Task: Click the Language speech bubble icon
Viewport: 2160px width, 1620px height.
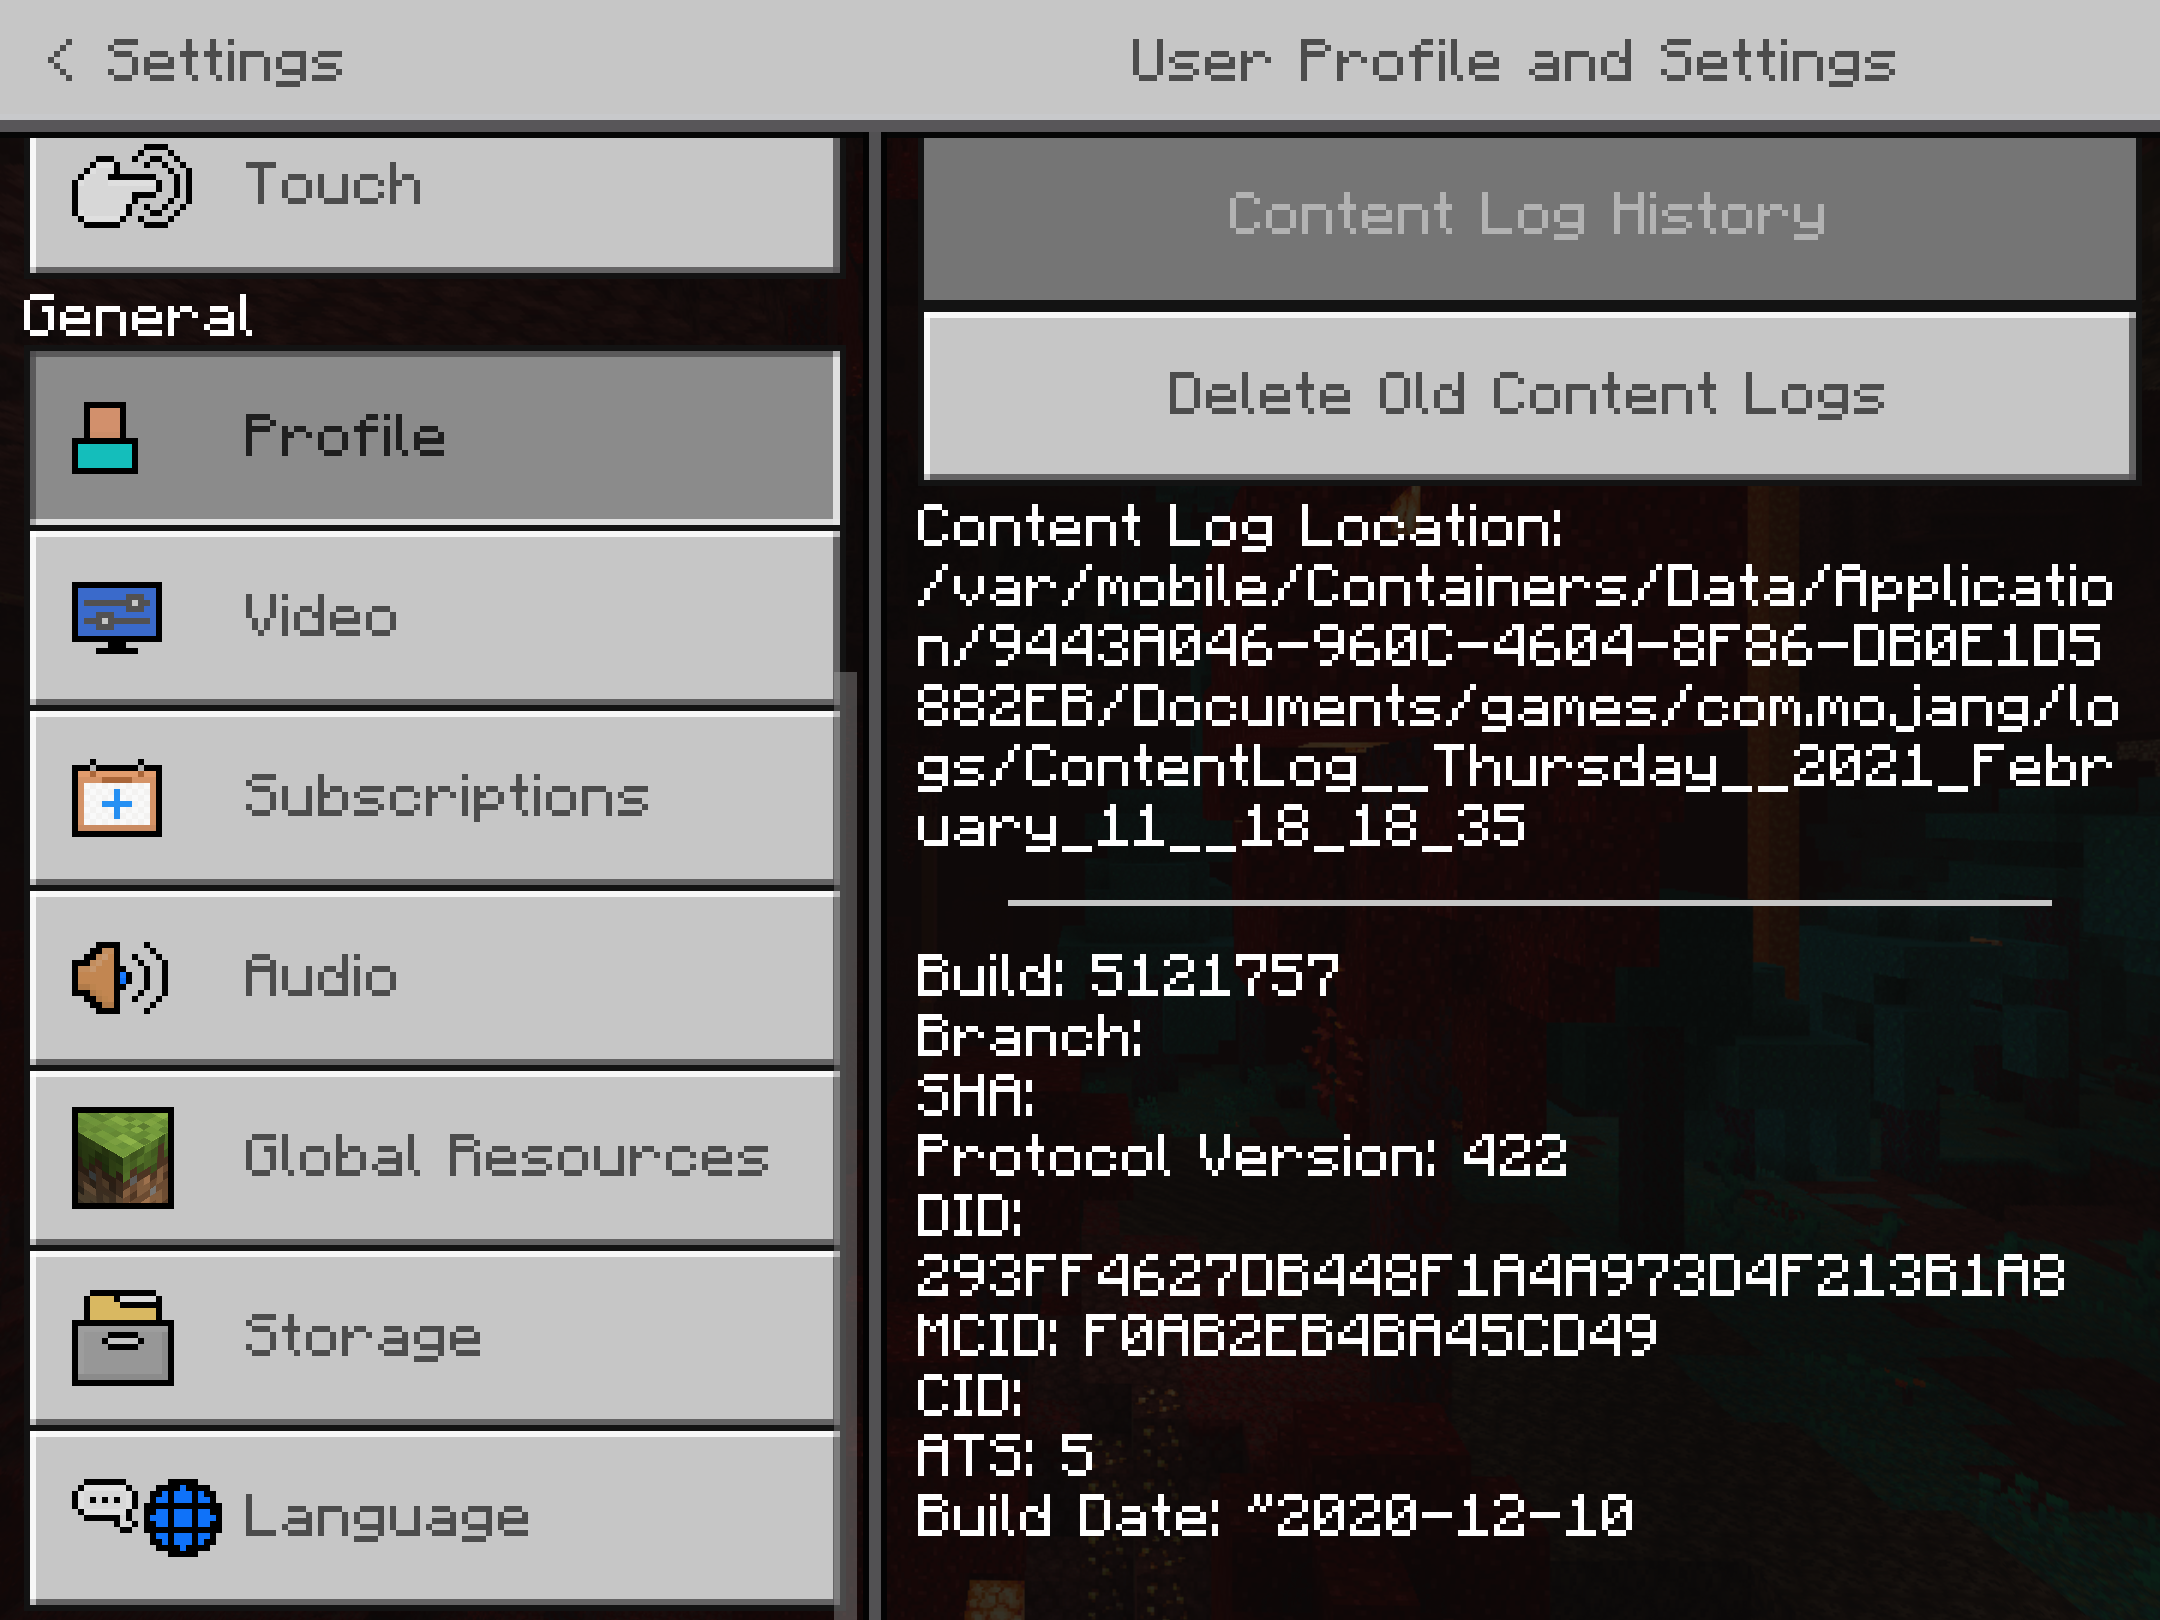Action: tap(105, 1503)
